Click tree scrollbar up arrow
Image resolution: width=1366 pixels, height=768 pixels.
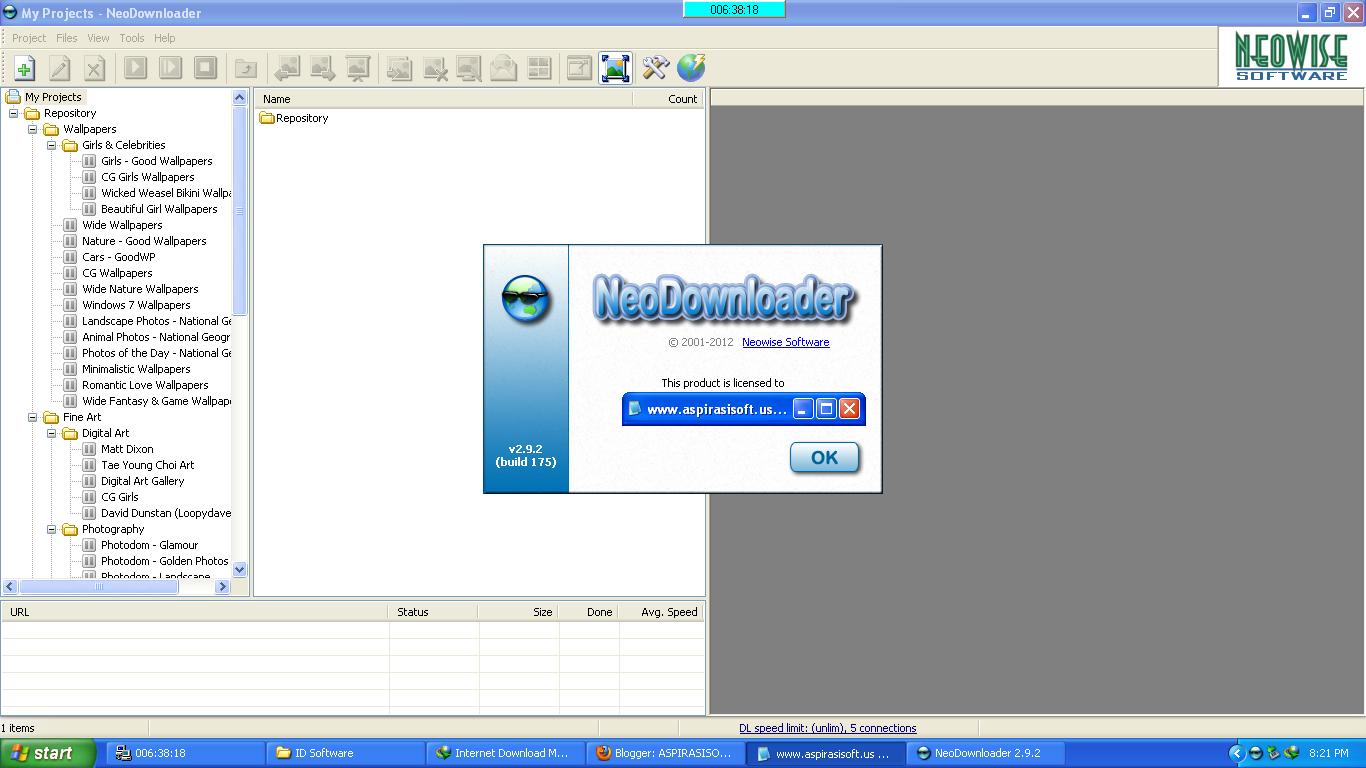[x=239, y=97]
